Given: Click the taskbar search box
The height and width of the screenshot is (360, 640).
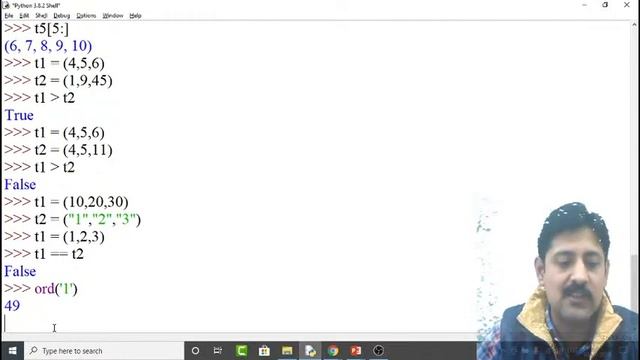Looking at the screenshot, I should click(x=104, y=351).
